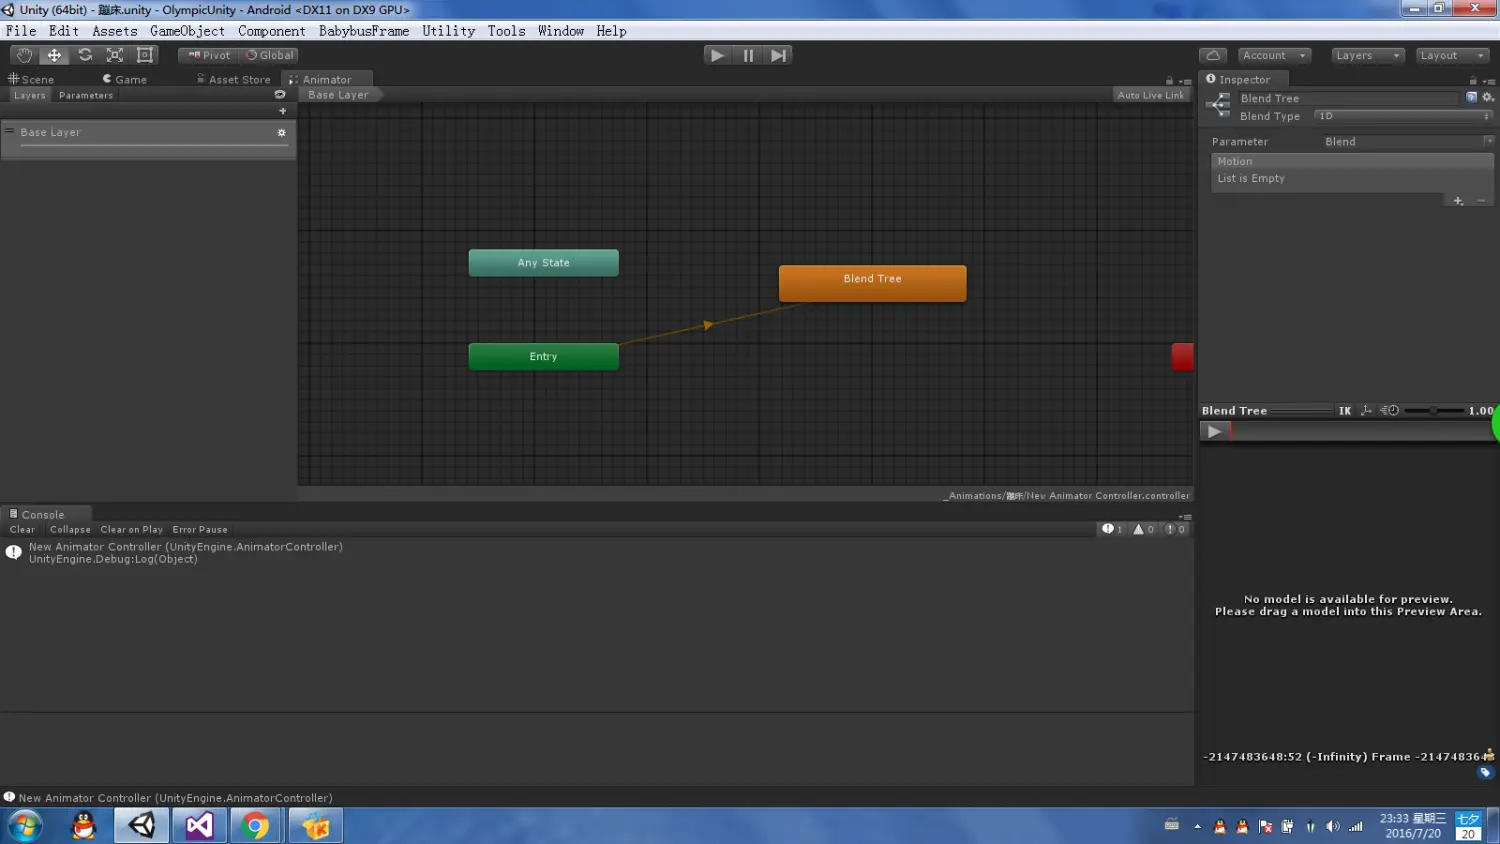Toggle warning message filter in Console
This screenshot has width=1500, height=844.
[x=1143, y=530]
